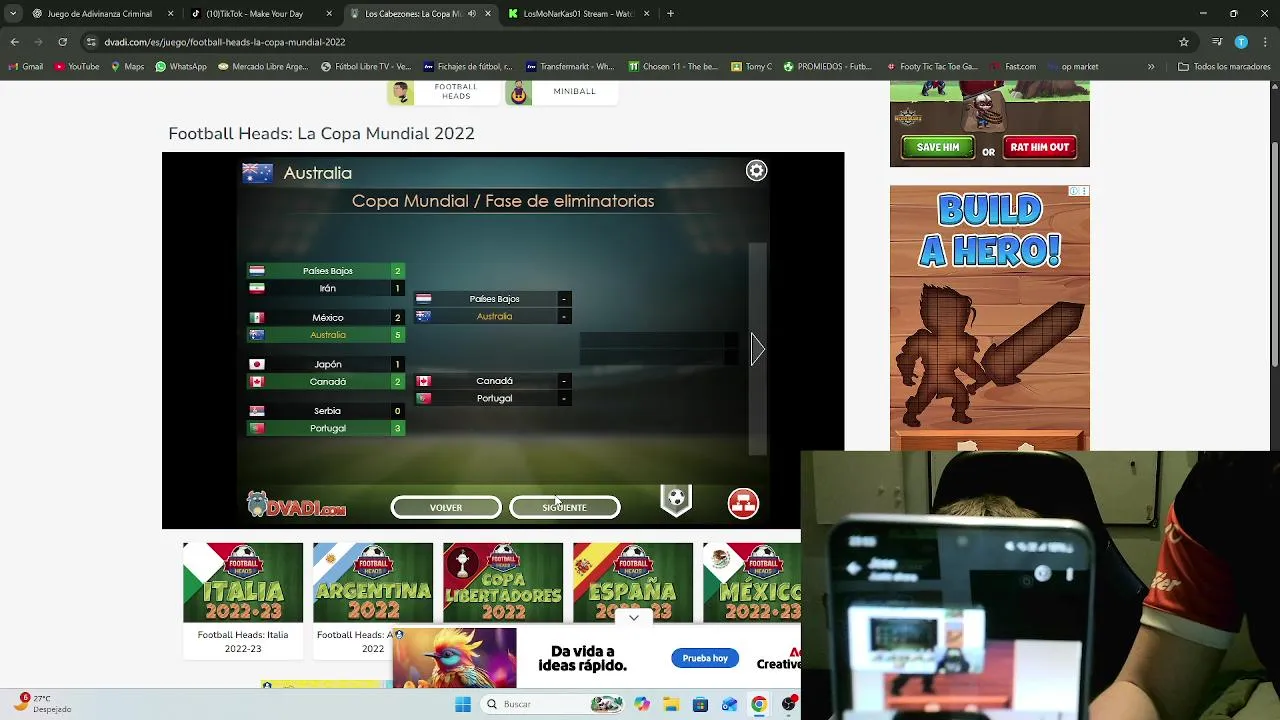Open the media control icon in the Chrome toolbar

1217,42
